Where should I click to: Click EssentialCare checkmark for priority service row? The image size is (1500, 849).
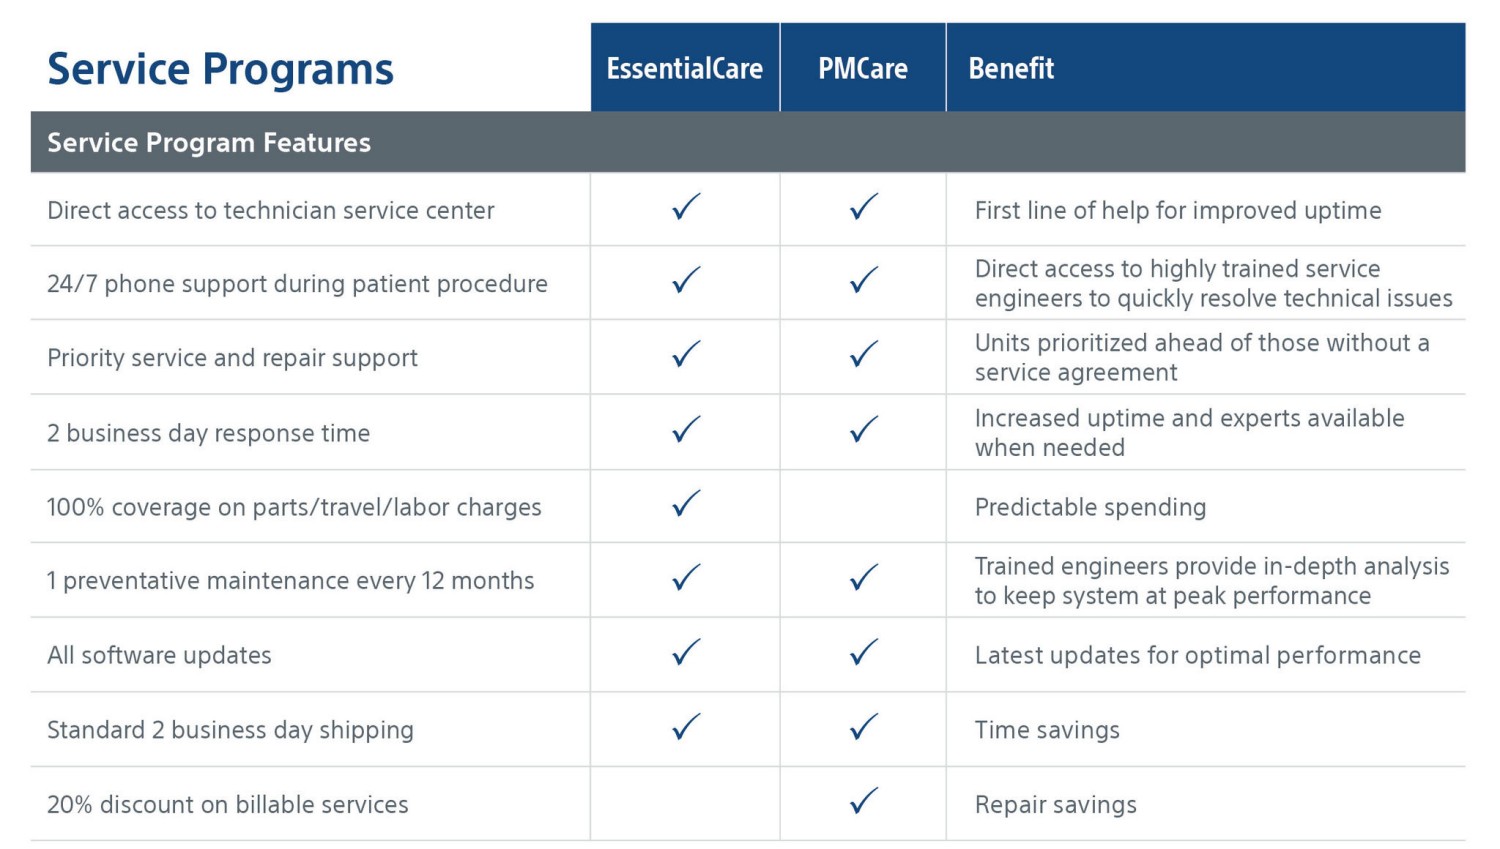click(686, 354)
